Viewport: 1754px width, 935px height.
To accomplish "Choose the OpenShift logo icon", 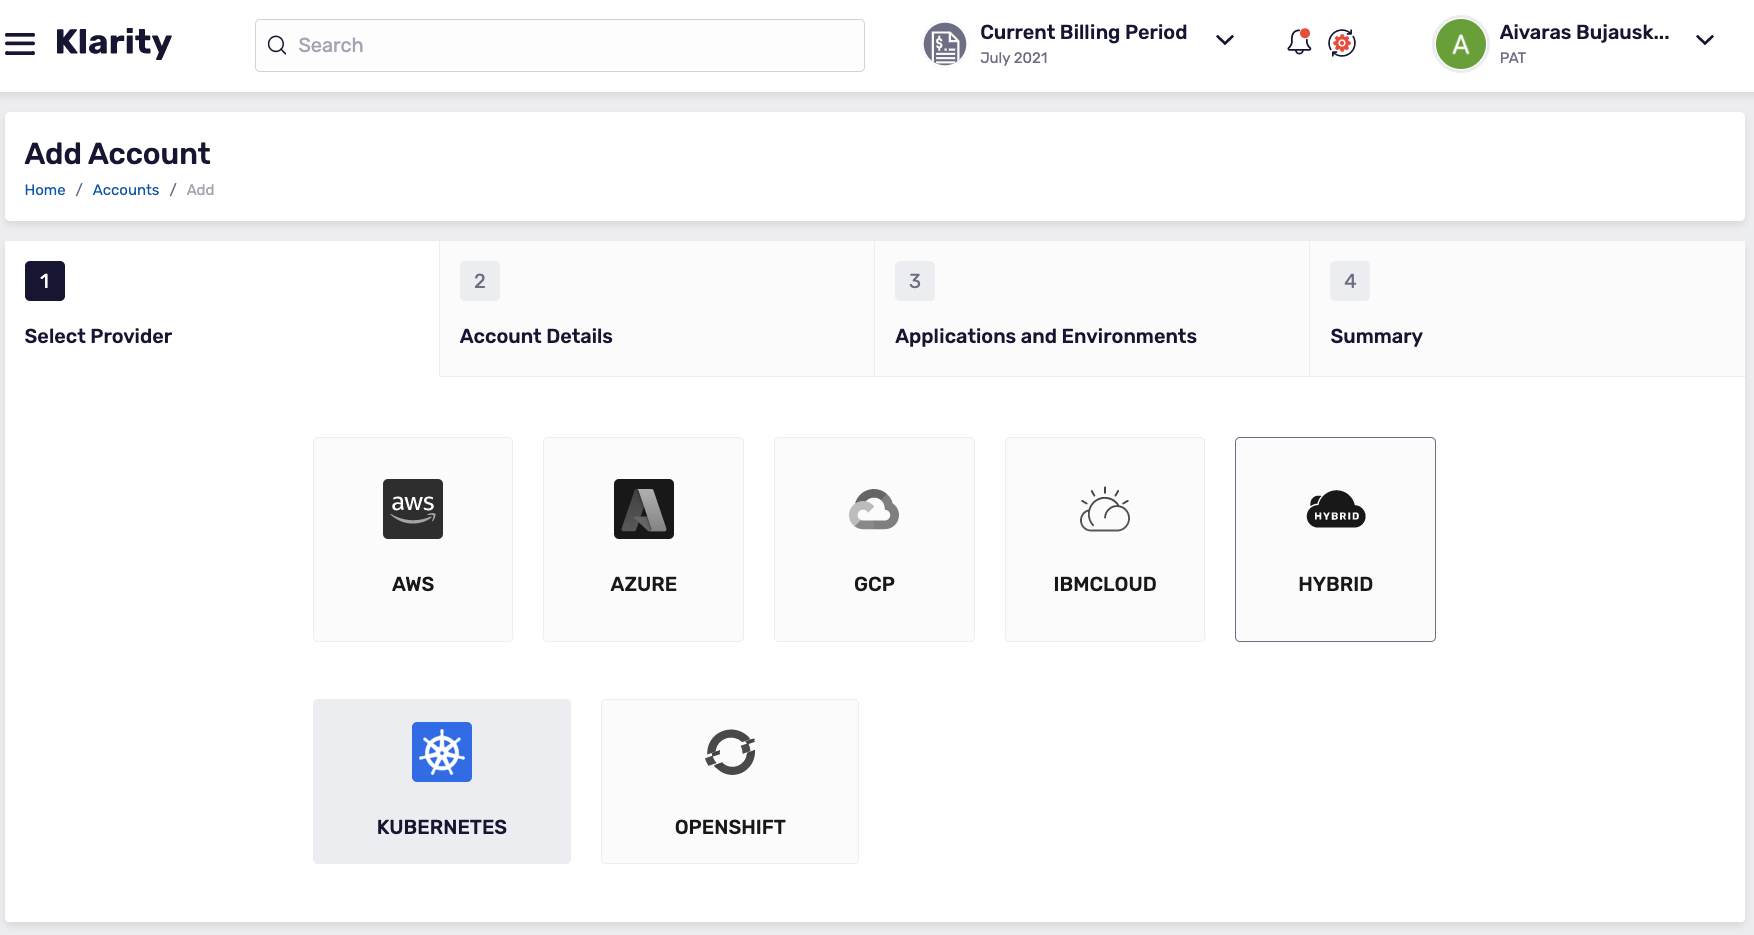I will pyautogui.click(x=730, y=752).
